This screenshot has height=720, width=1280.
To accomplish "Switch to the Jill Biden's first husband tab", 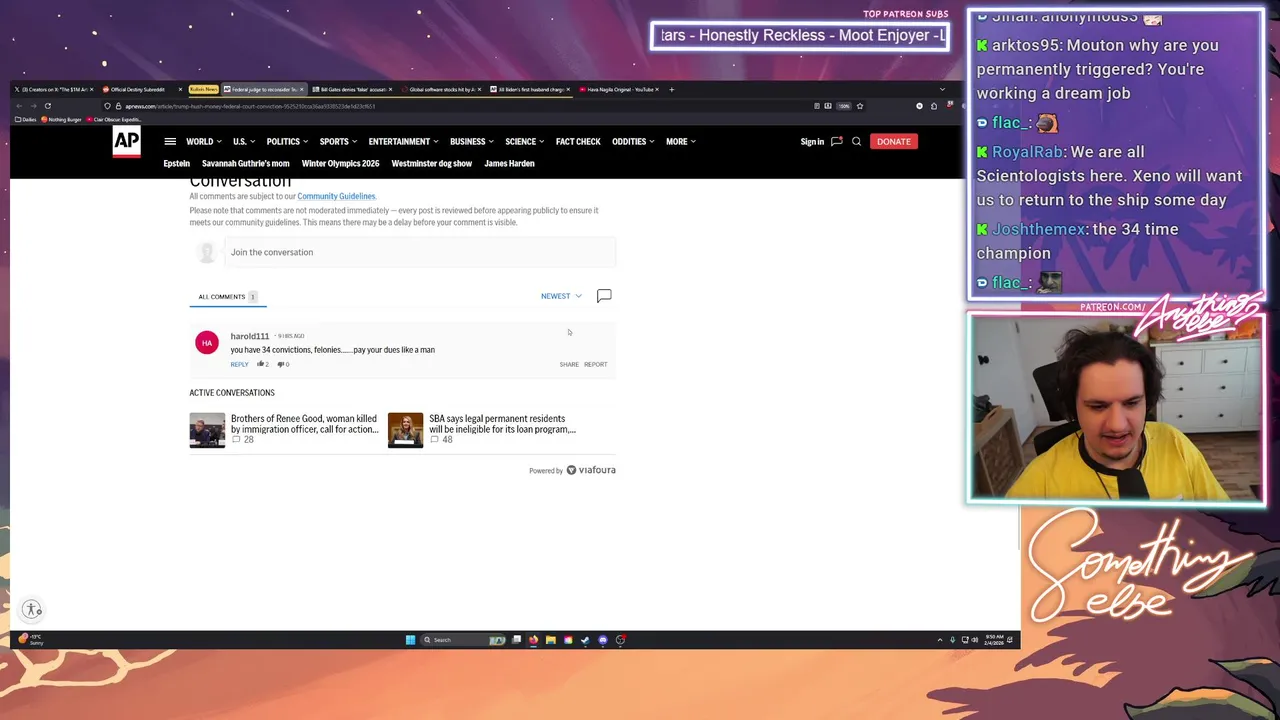I will [x=528, y=89].
